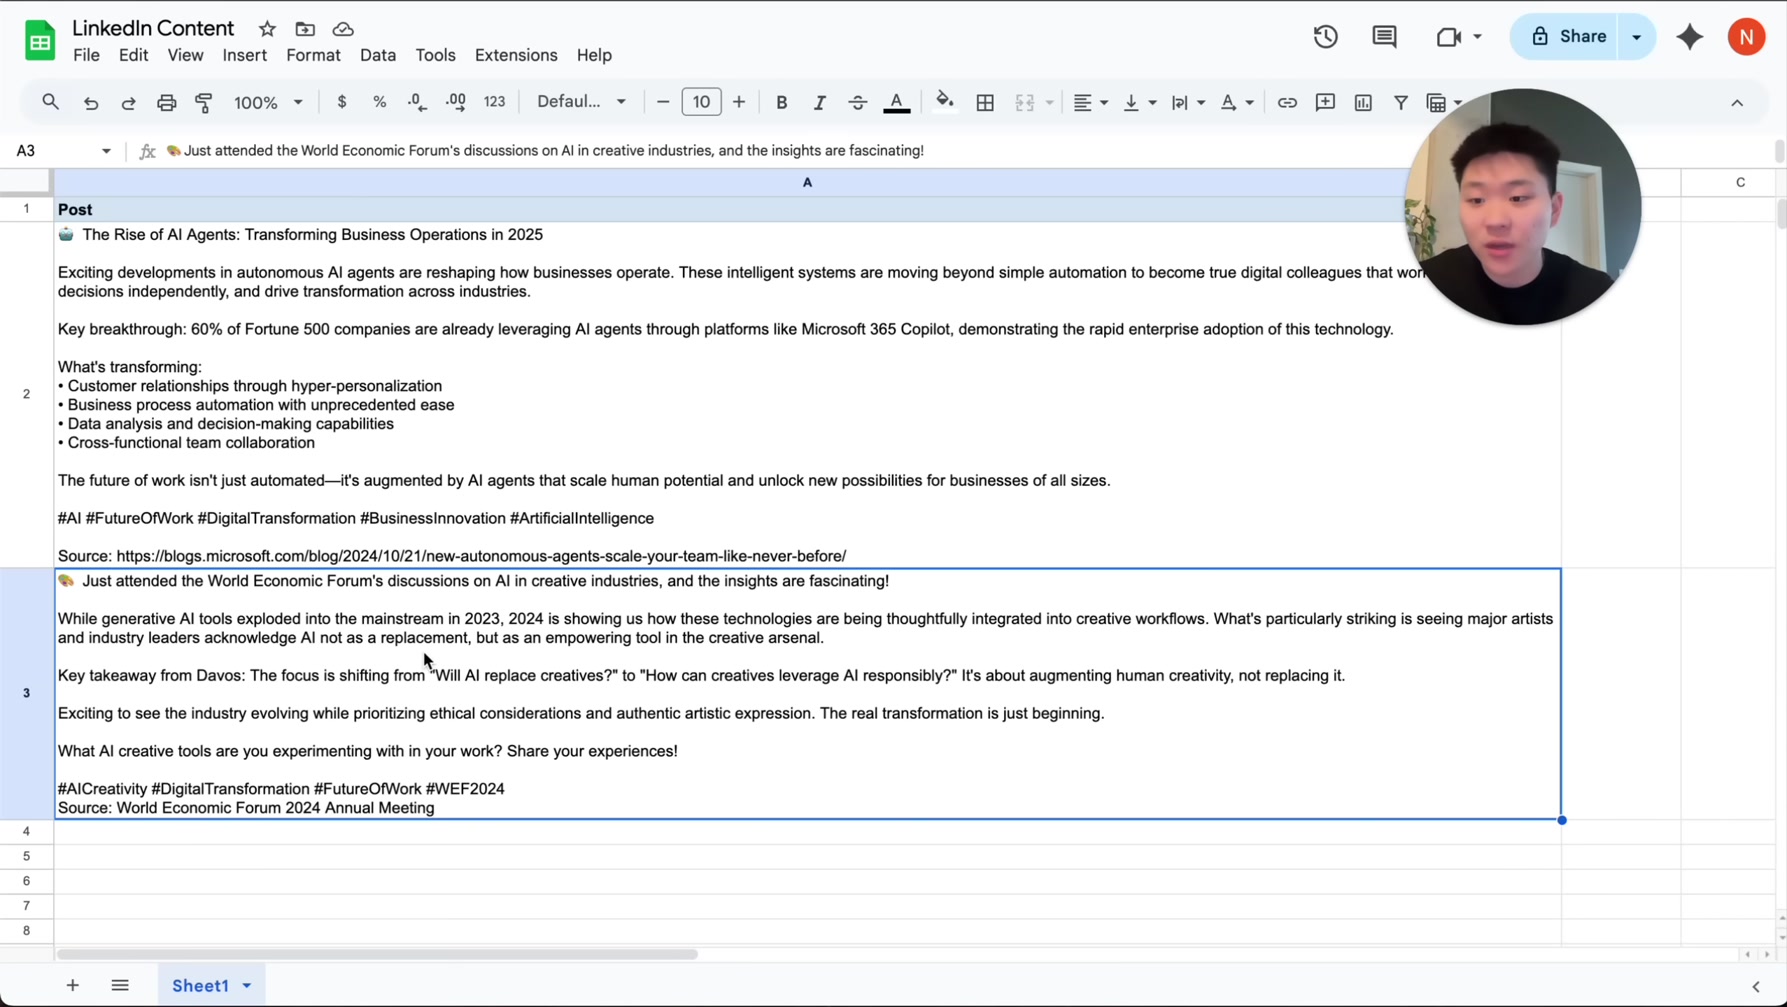This screenshot has height=1007, width=1787.
Task: Open the Sheet1 tab menu arrow
Action: tap(247, 986)
